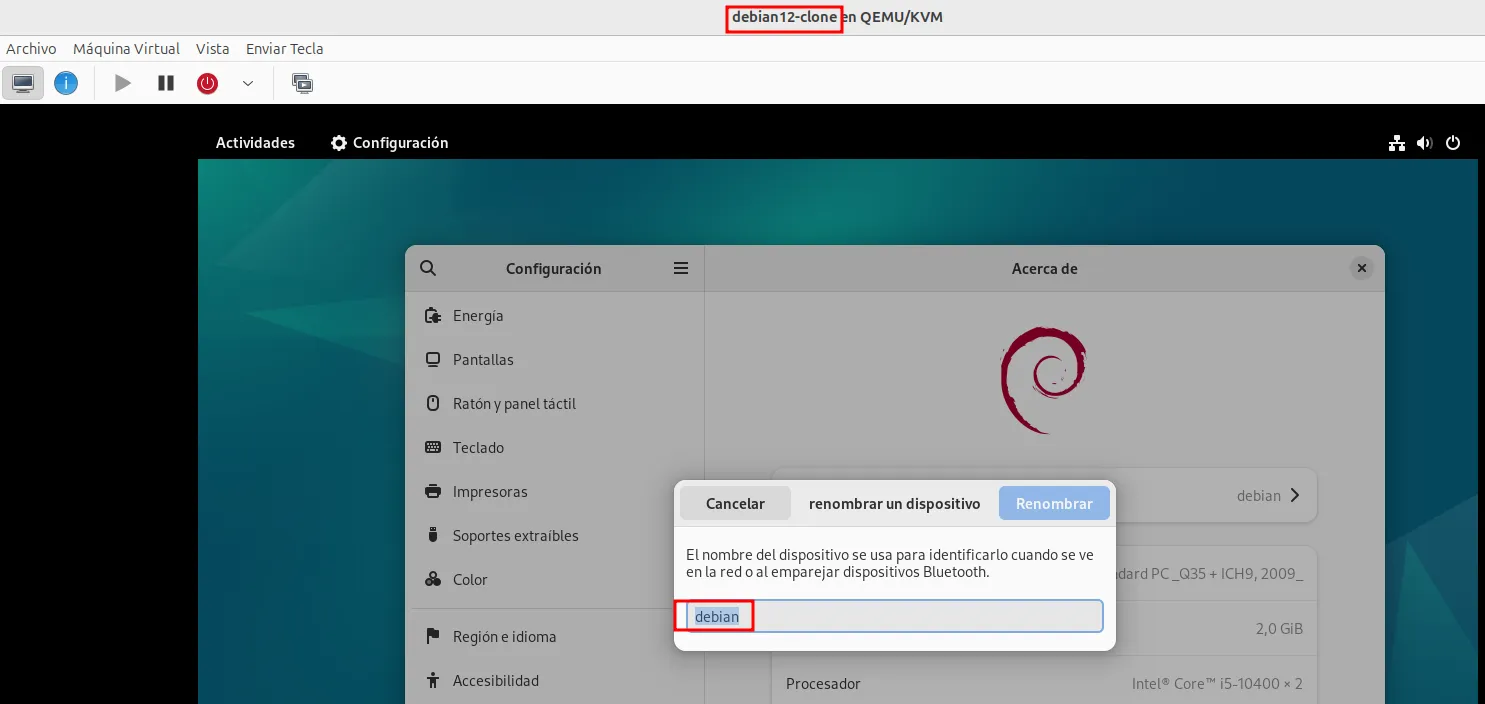Open the device name row chevron
Screen dimensions: 1485x704
click(x=1295, y=495)
